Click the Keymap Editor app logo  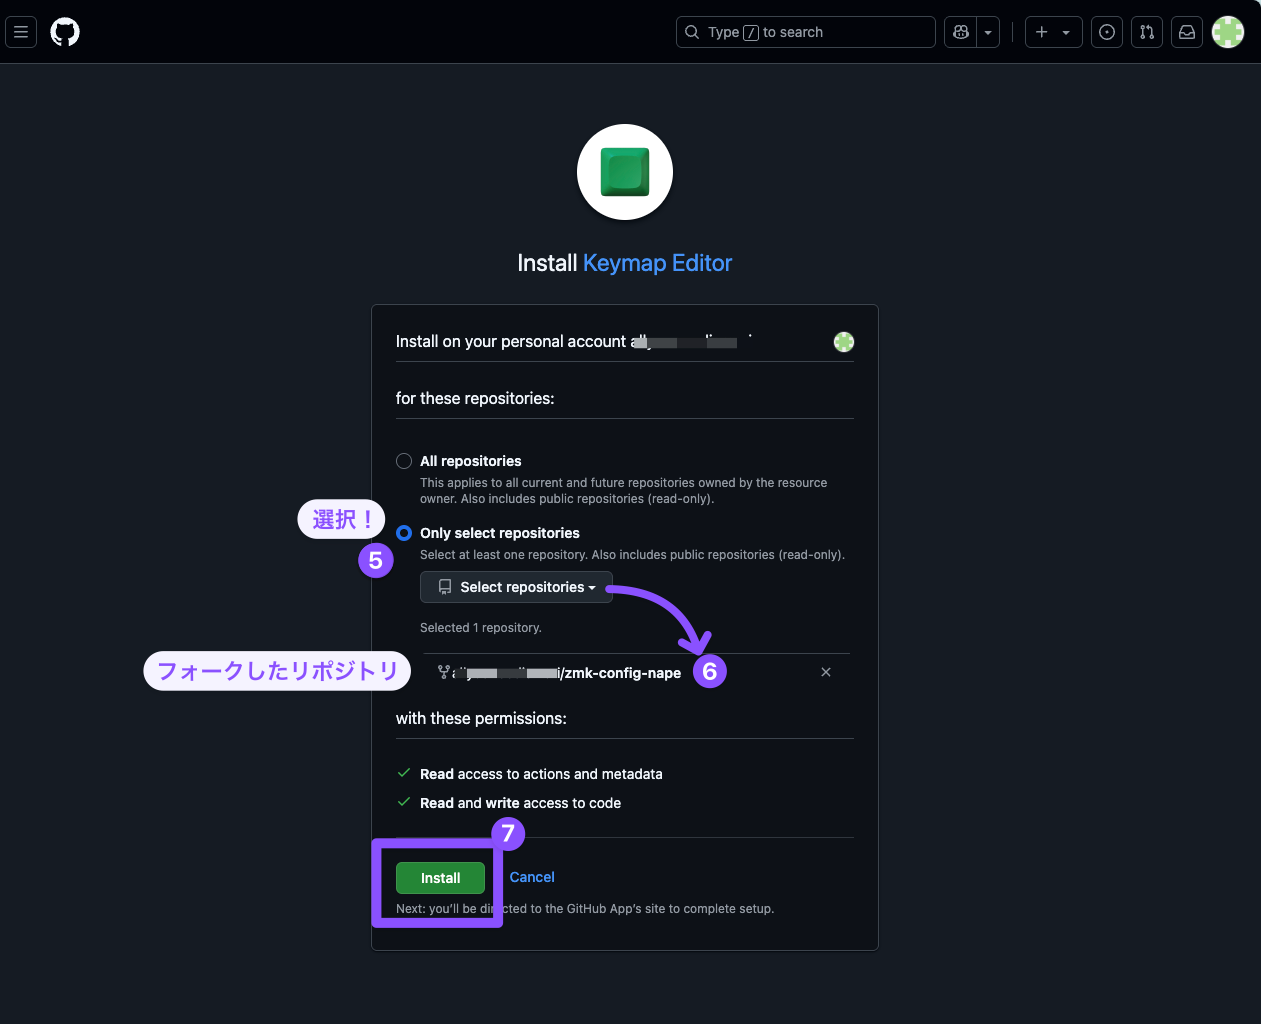point(625,172)
